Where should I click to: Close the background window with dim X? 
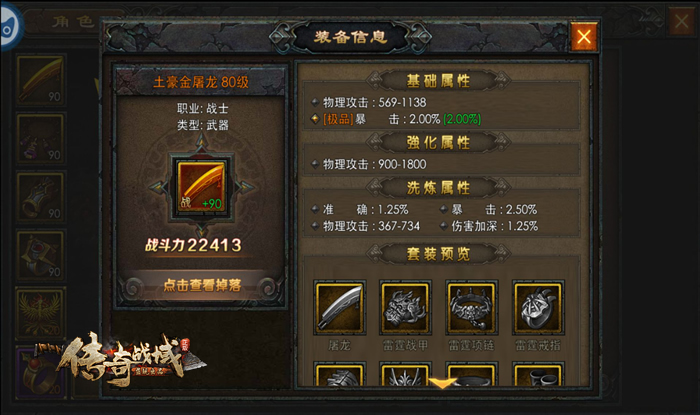681,21
